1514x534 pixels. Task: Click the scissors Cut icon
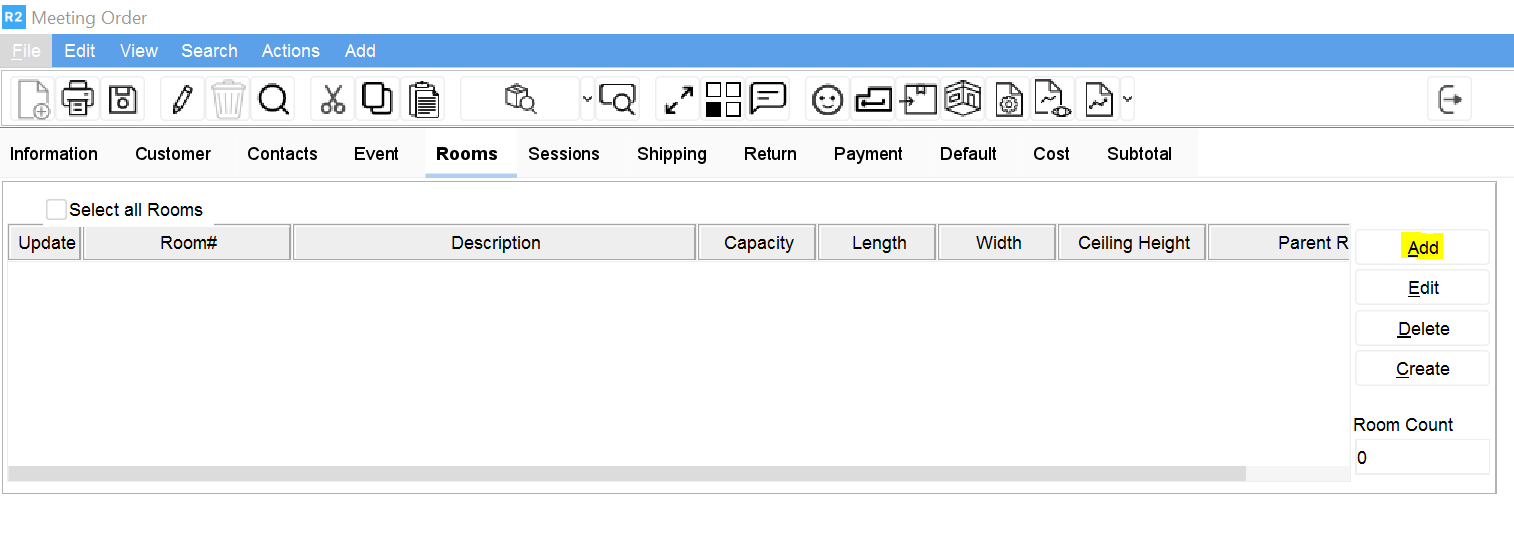pyautogui.click(x=332, y=99)
